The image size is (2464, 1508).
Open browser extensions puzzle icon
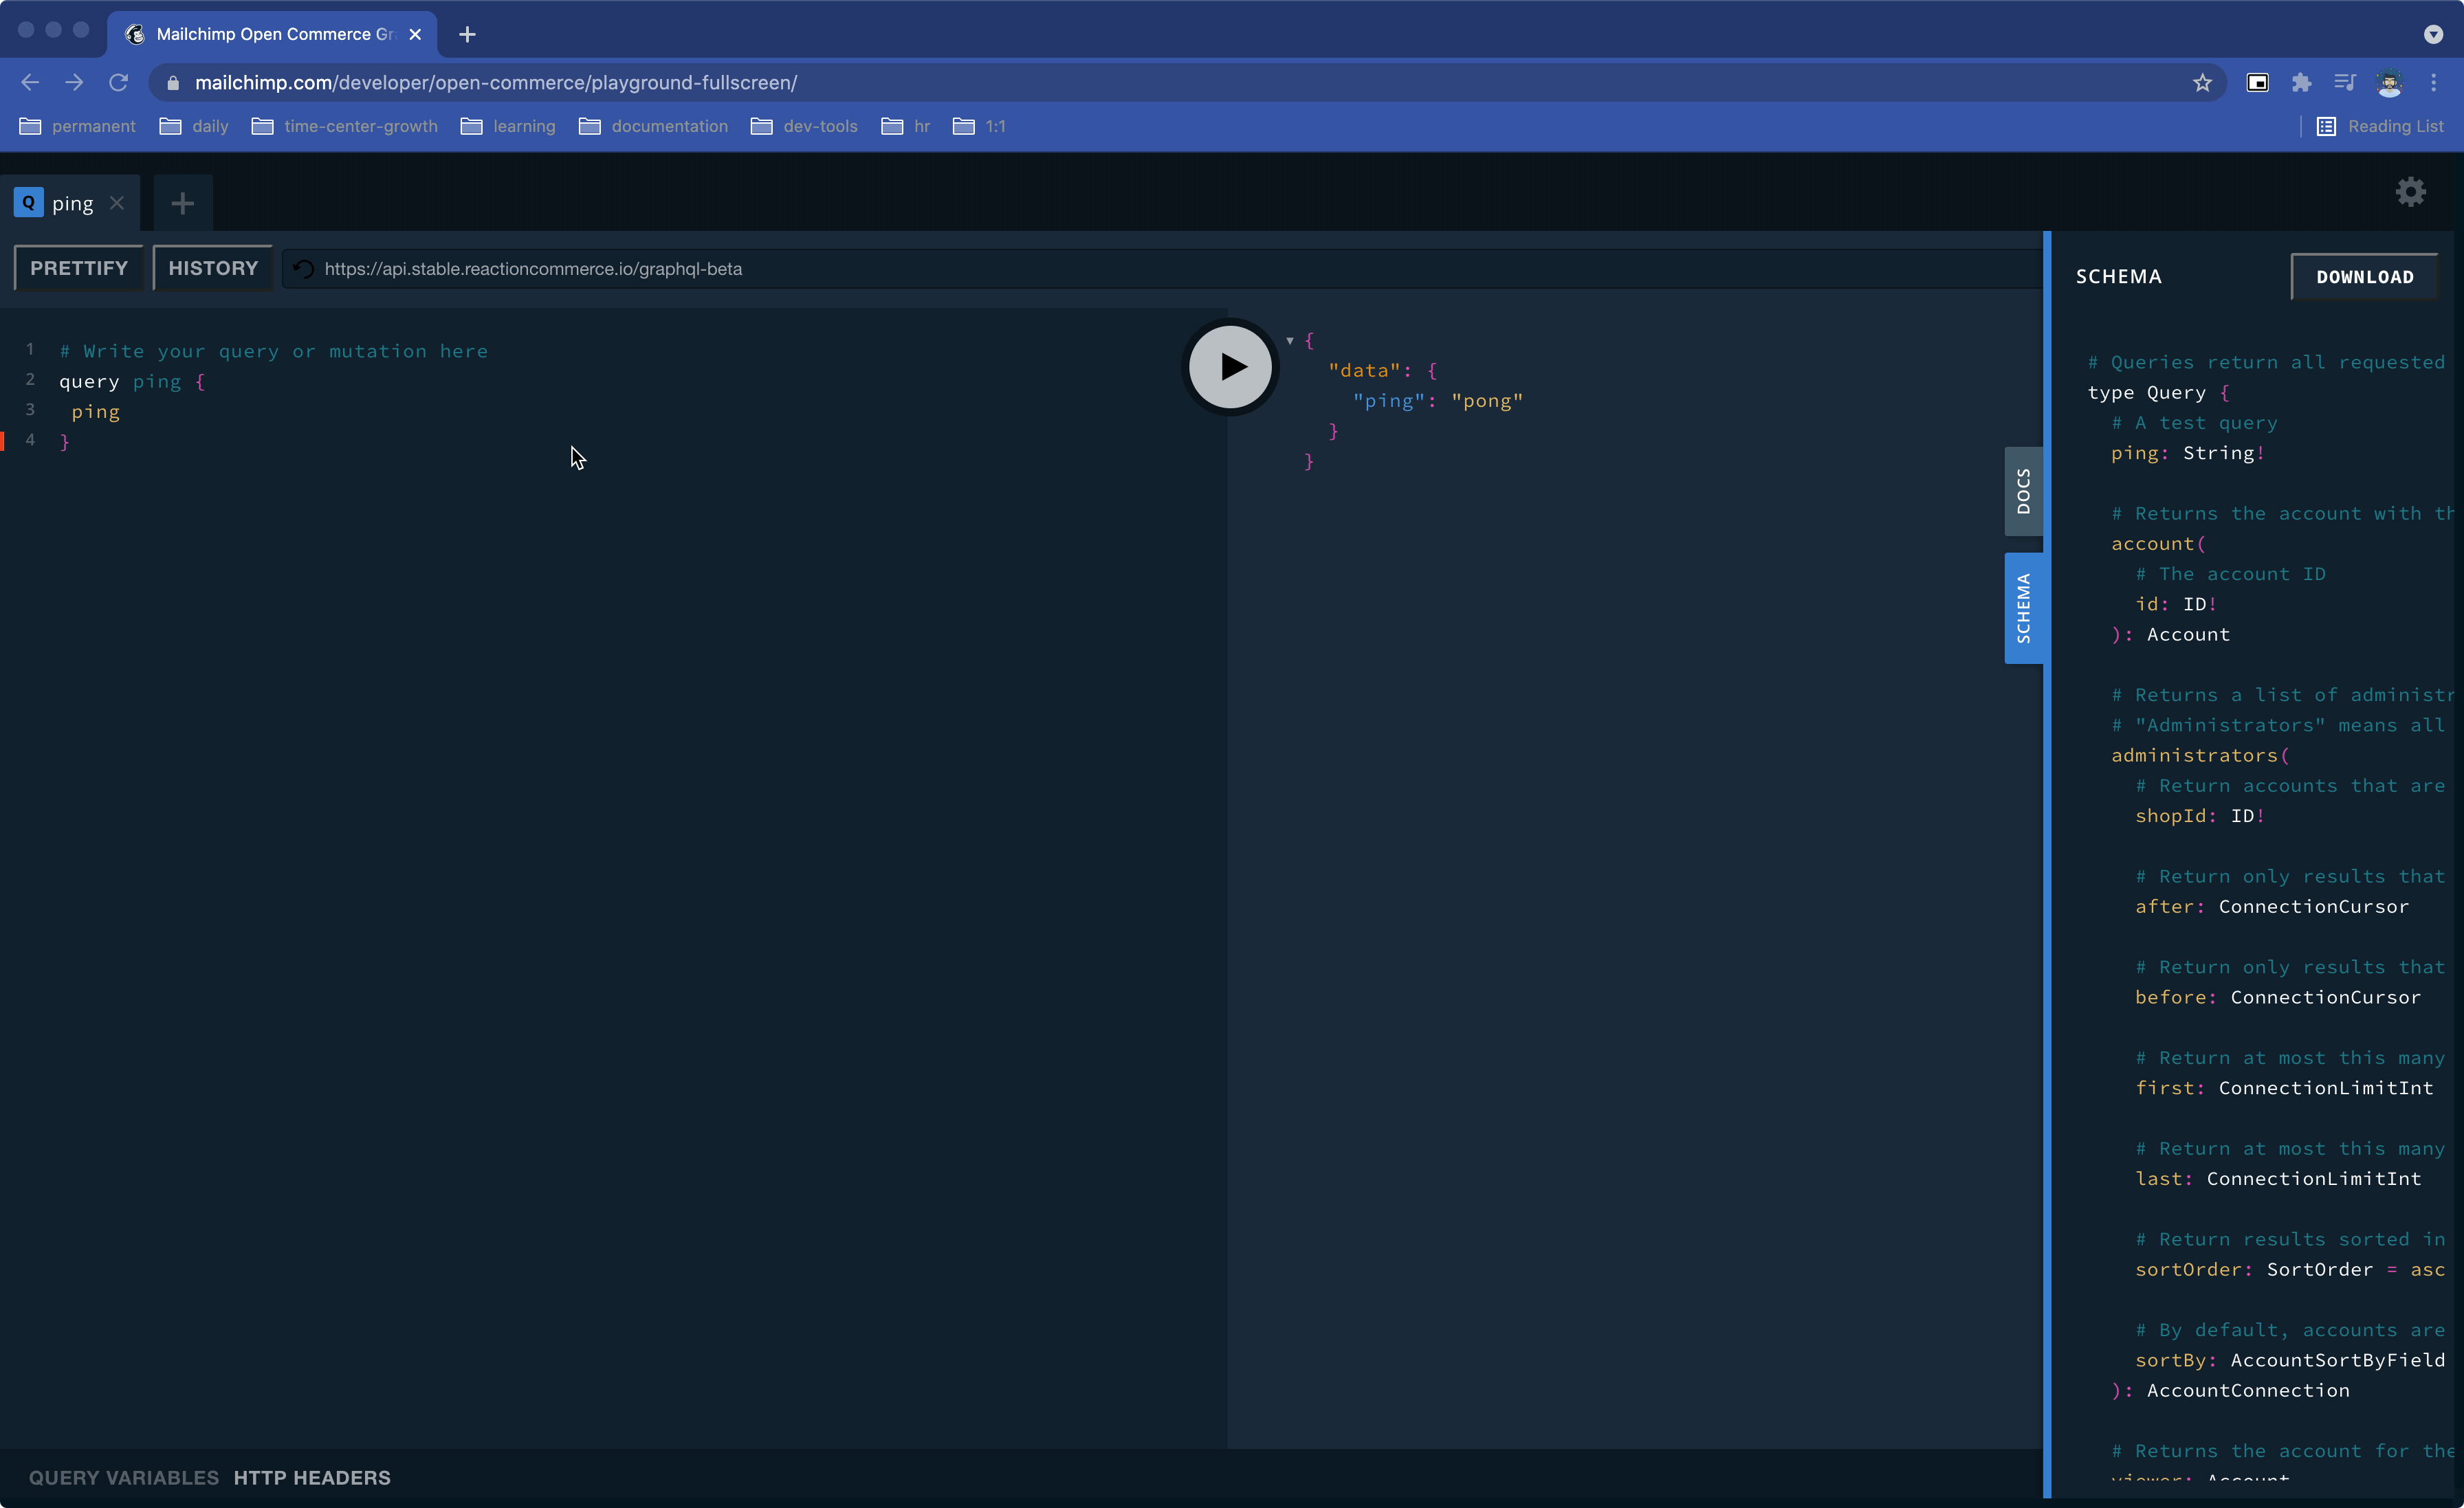[x=2301, y=83]
